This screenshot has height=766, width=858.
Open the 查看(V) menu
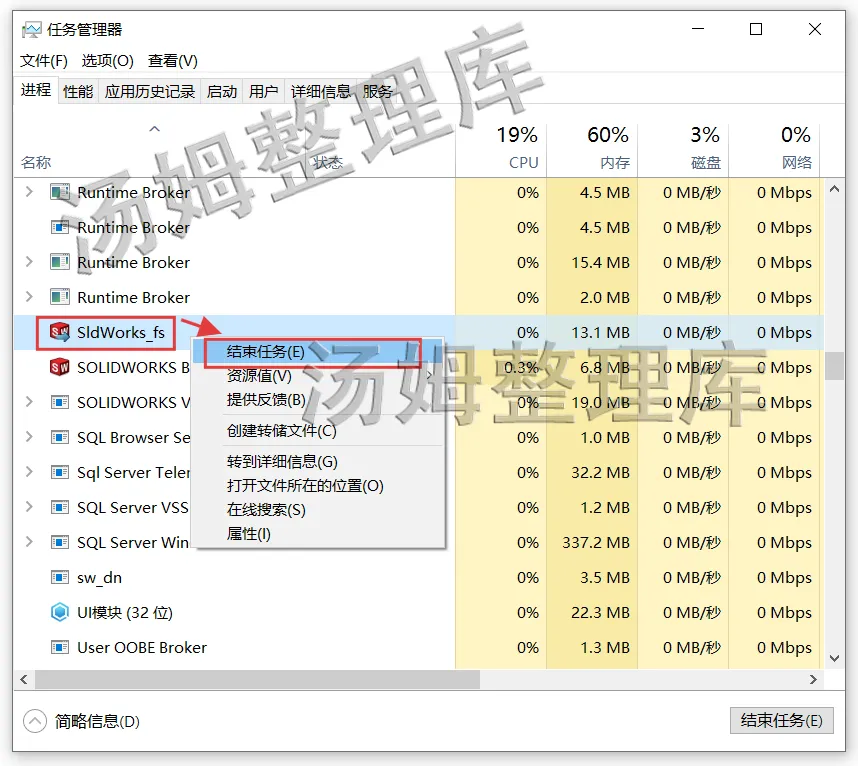172,60
